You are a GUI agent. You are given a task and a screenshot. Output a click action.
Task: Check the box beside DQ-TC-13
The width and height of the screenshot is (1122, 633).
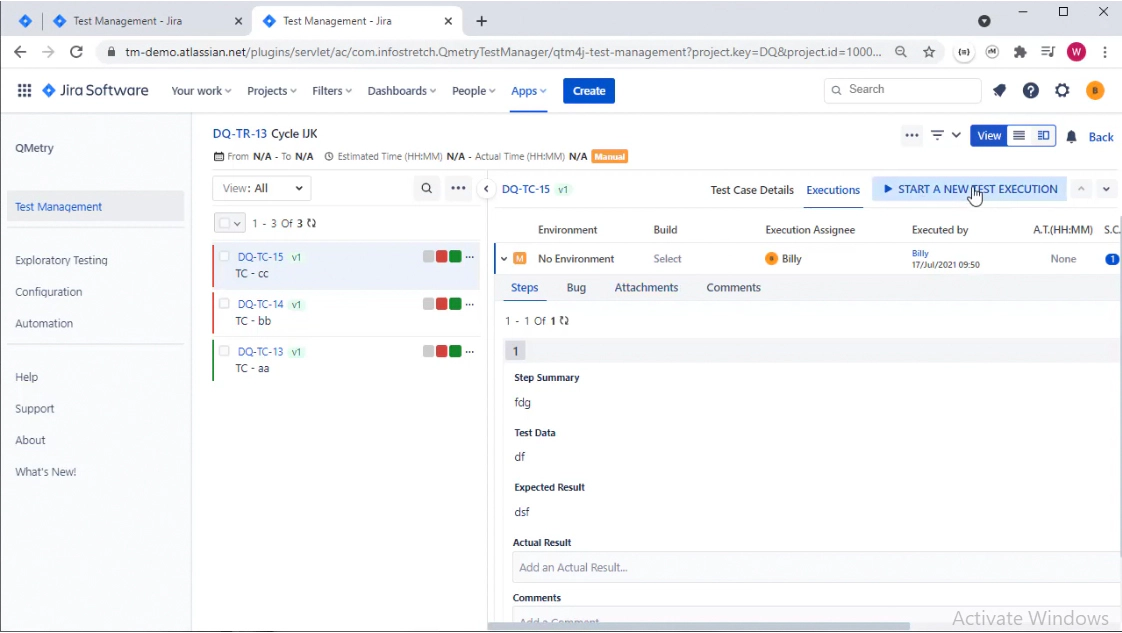tap(225, 351)
